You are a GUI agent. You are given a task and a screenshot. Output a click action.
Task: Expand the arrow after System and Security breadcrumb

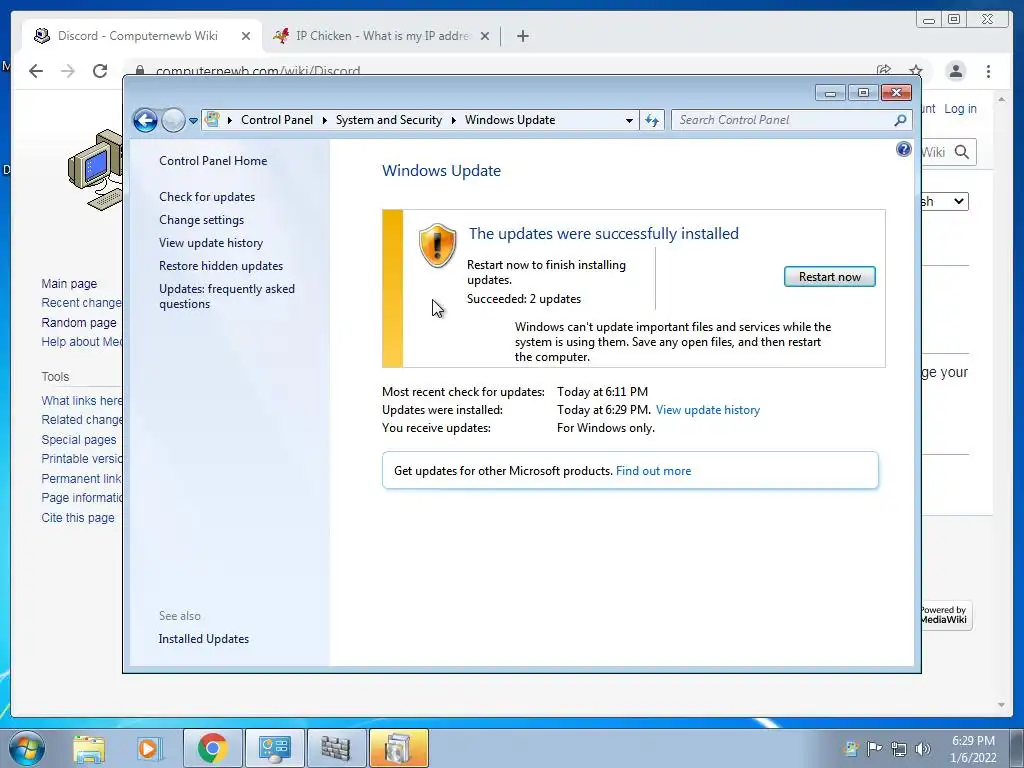click(x=453, y=120)
